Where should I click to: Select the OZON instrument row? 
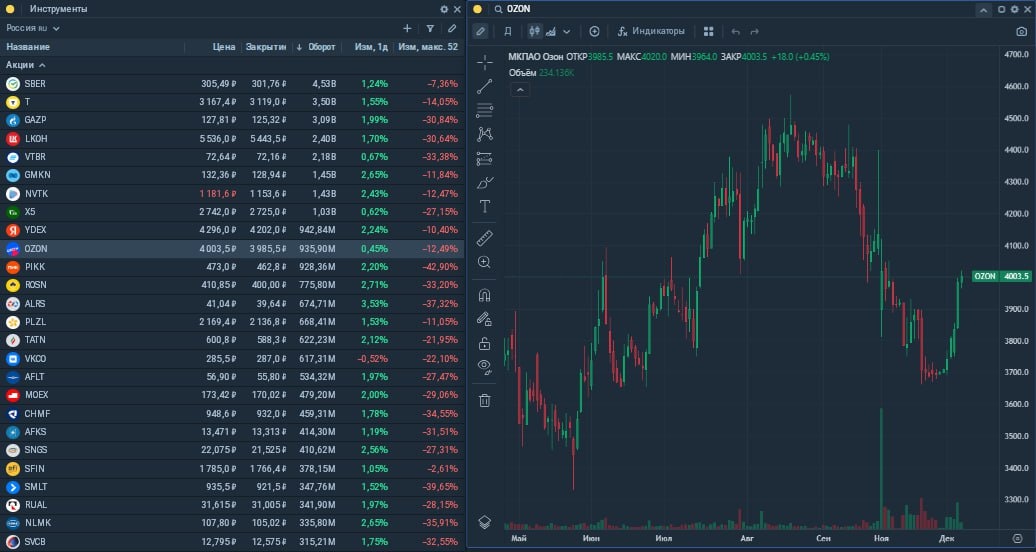[x=232, y=249]
